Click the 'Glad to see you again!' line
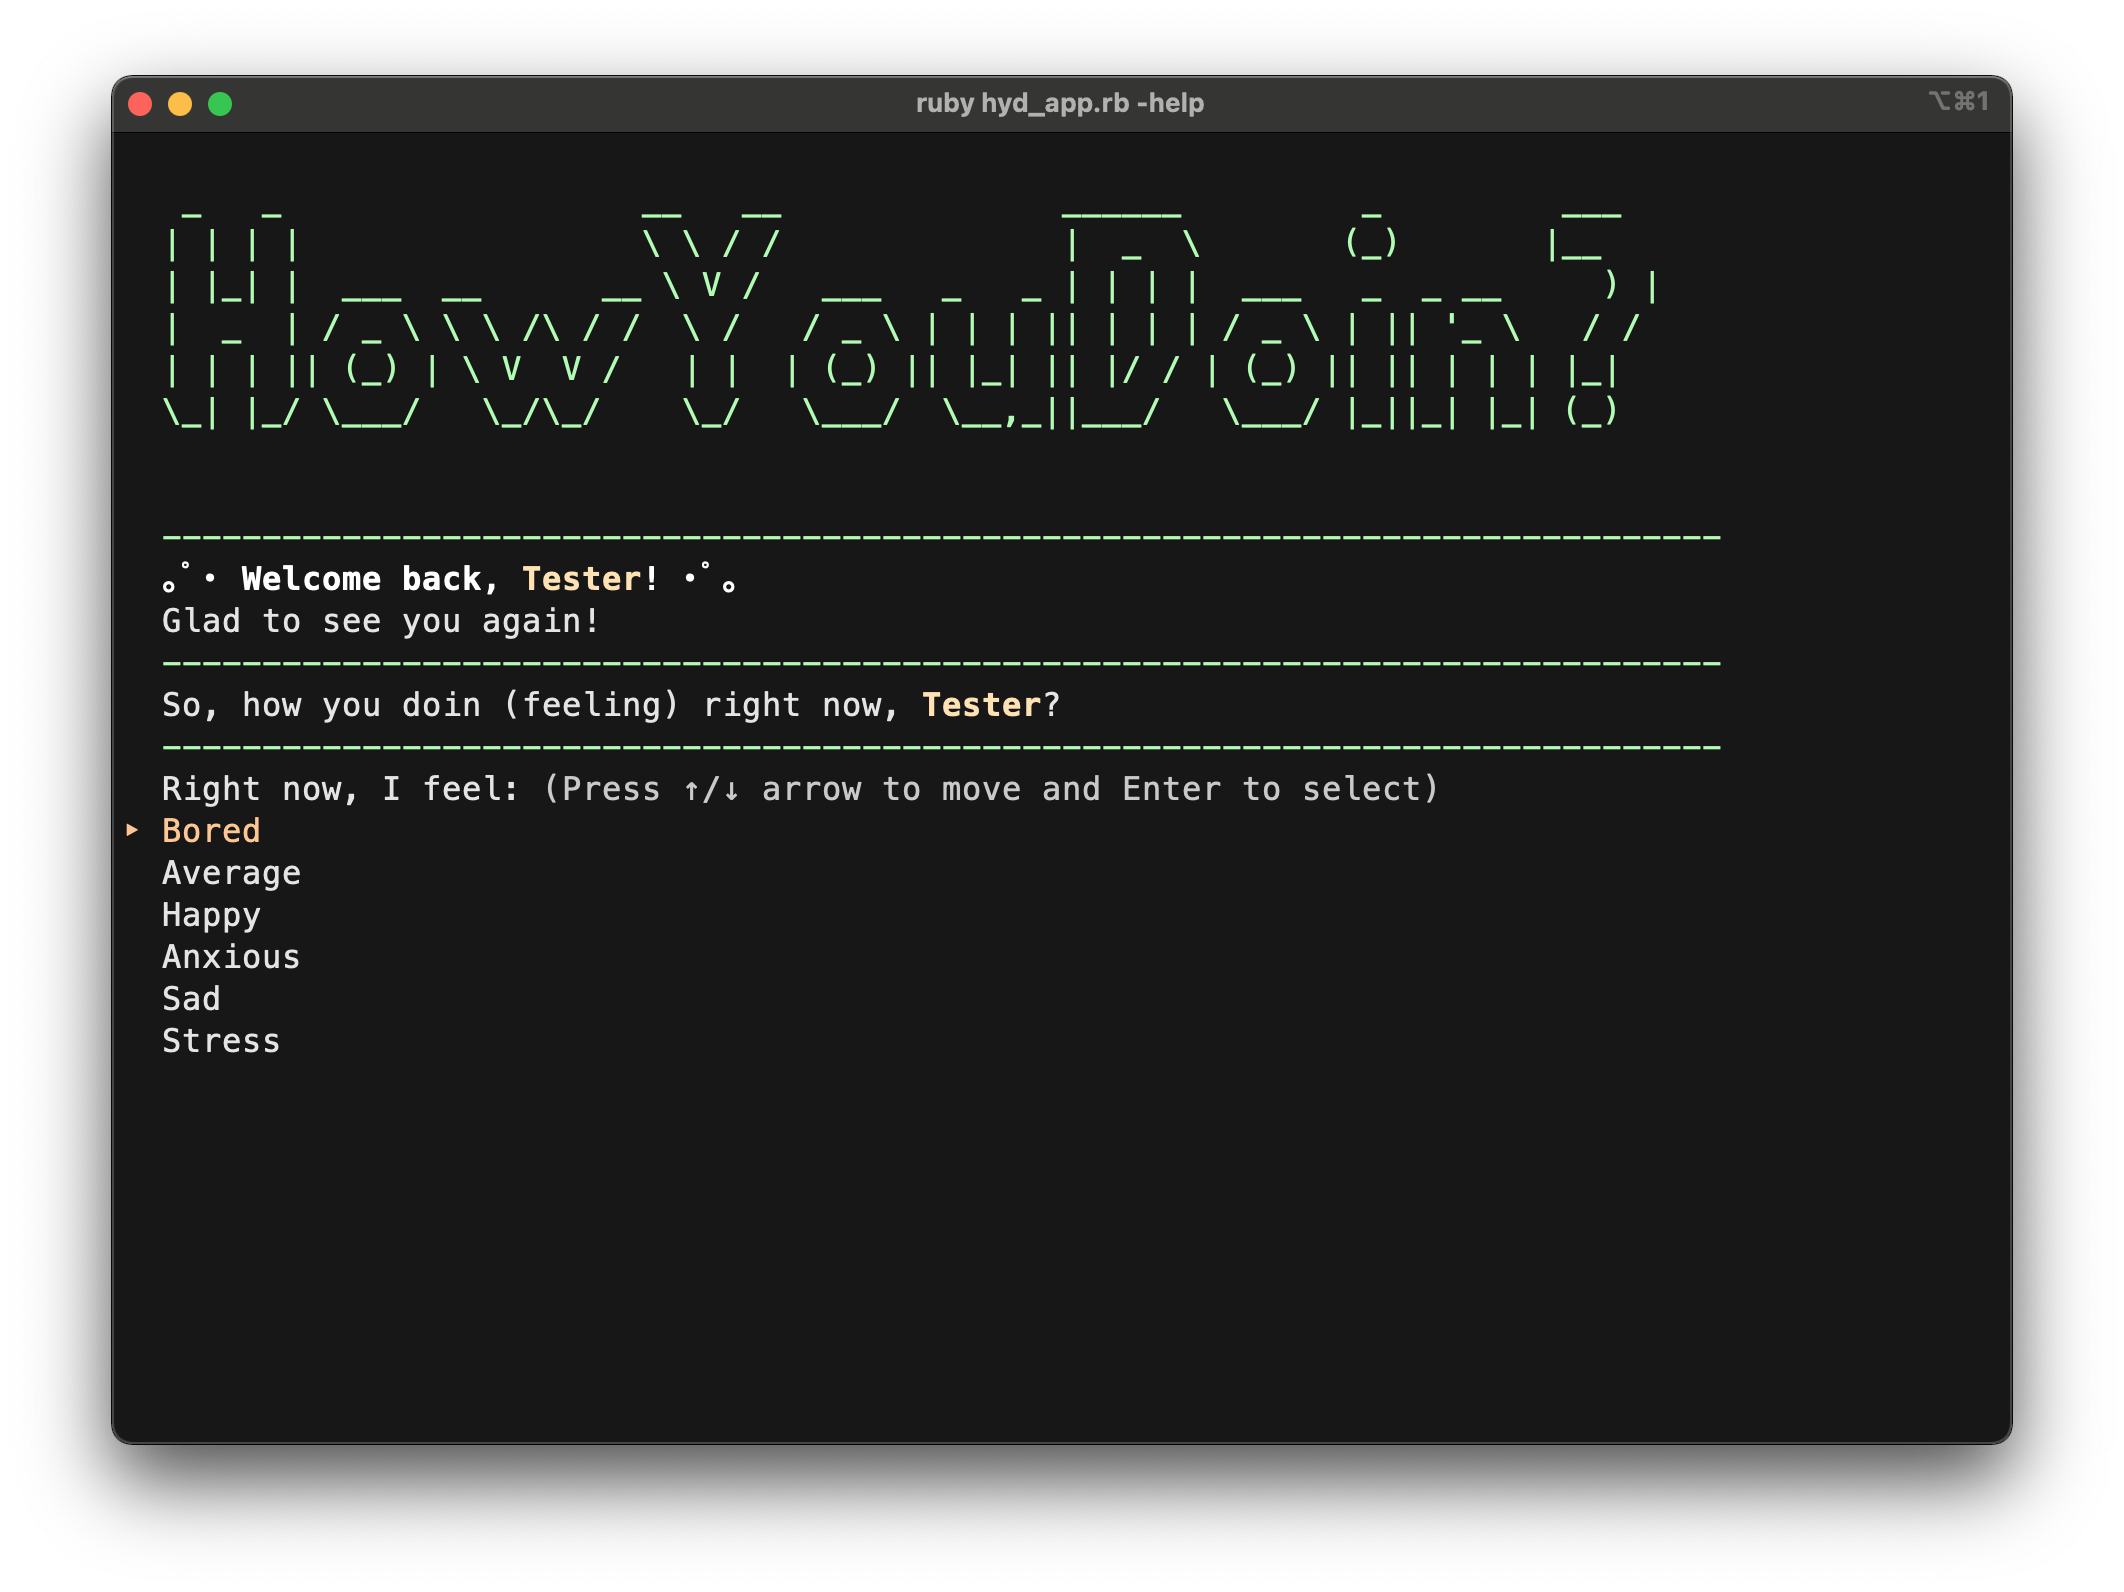 pyautogui.click(x=380, y=621)
